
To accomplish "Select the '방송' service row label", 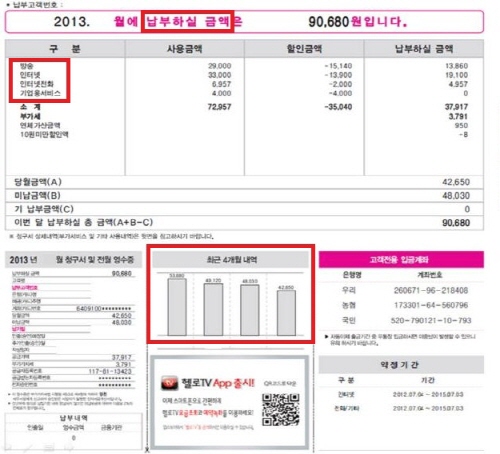I will click(26, 66).
